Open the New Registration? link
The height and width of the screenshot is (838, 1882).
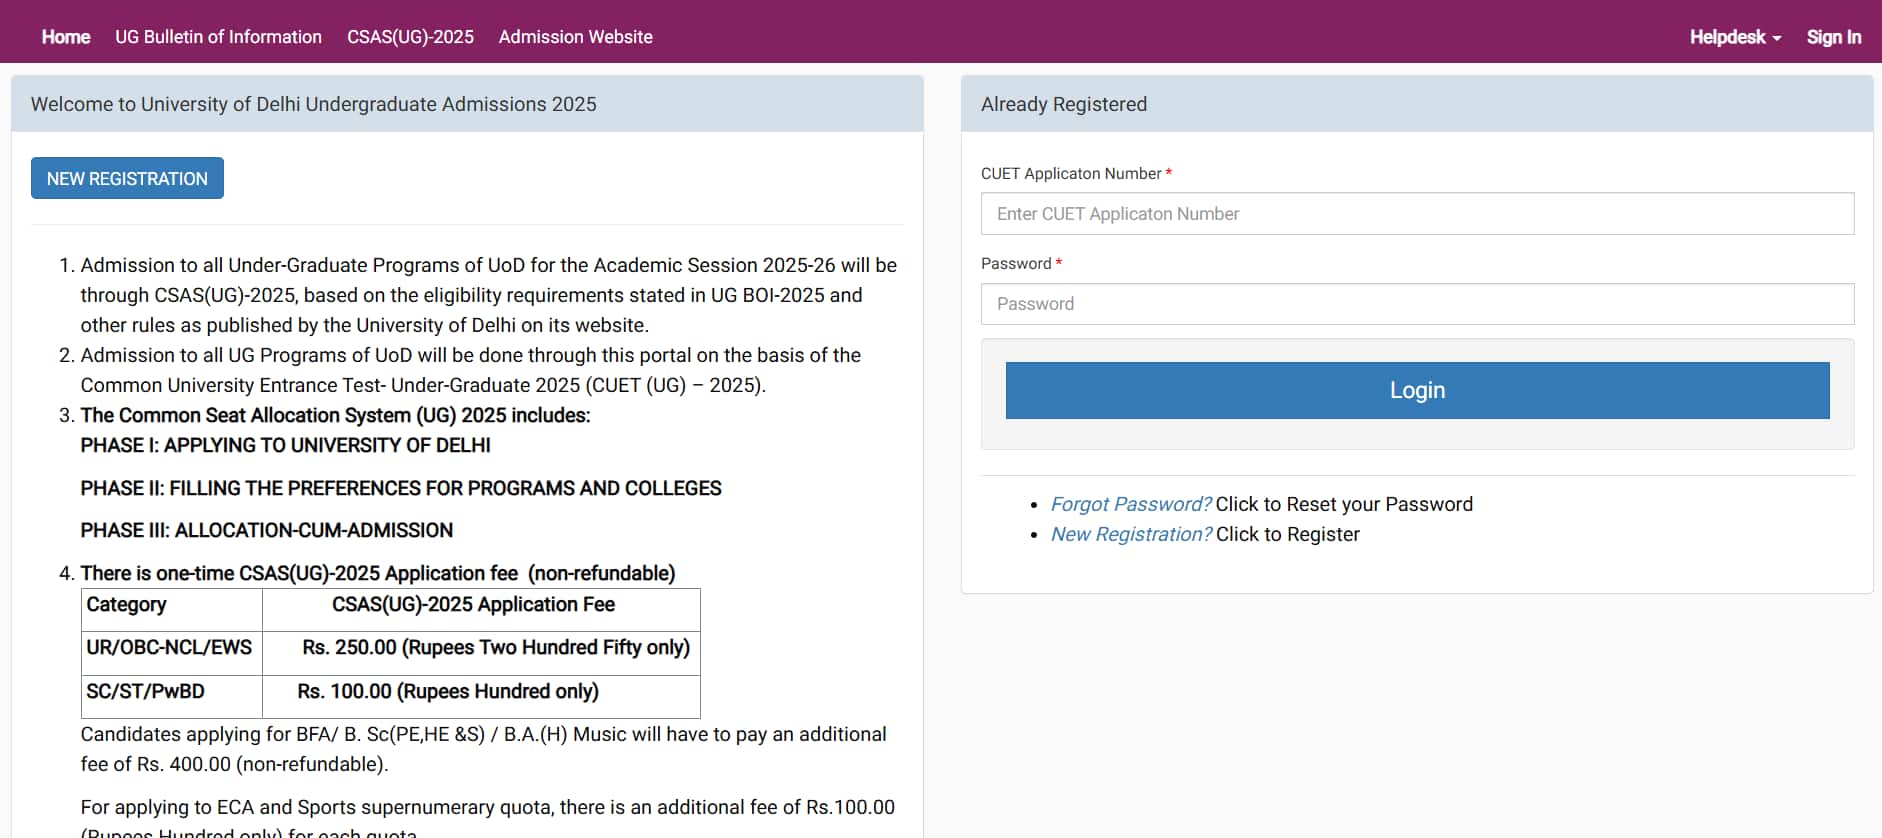pyautogui.click(x=1131, y=534)
